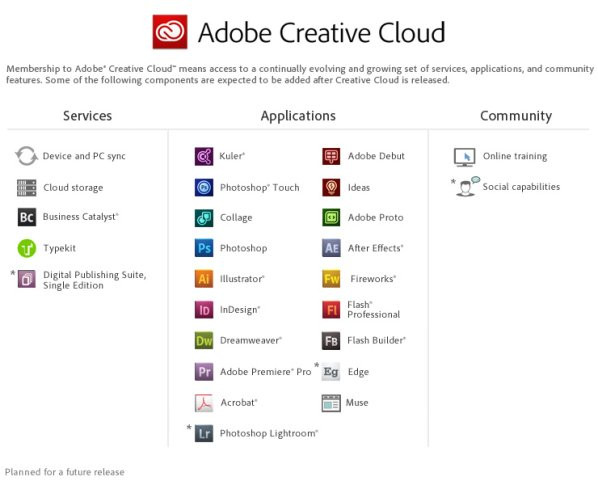Click the 'Adobe Proto' label
The image size is (598, 485).
pos(376,217)
